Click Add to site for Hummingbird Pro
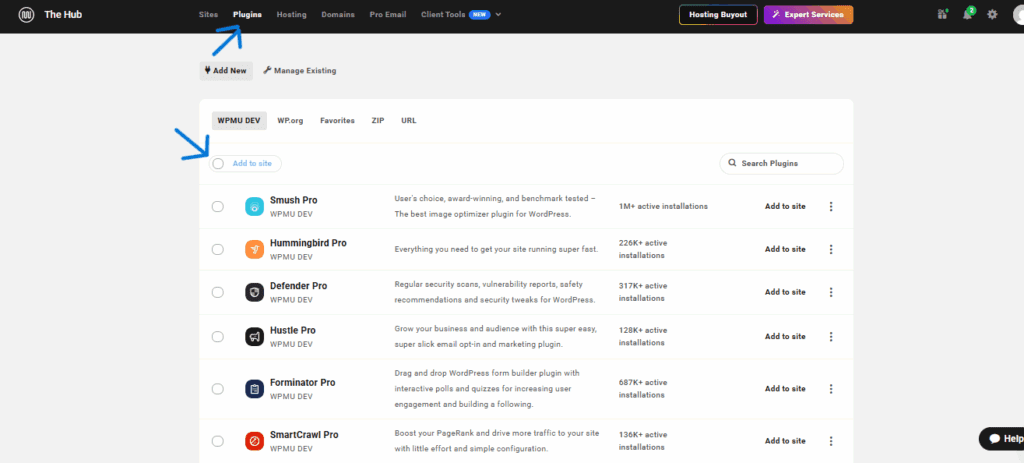Viewport: 1024px width, 463px height. click(x=785, y=250)
